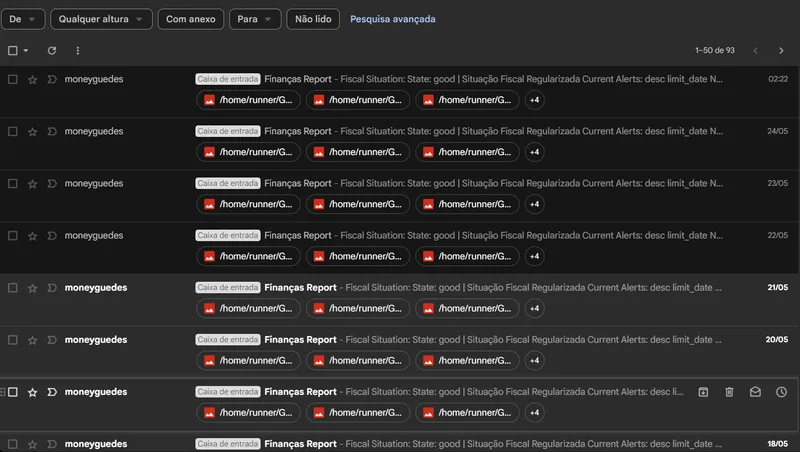Open Pesquisa avançada link

pyautogui.click(x=392, y=19)
